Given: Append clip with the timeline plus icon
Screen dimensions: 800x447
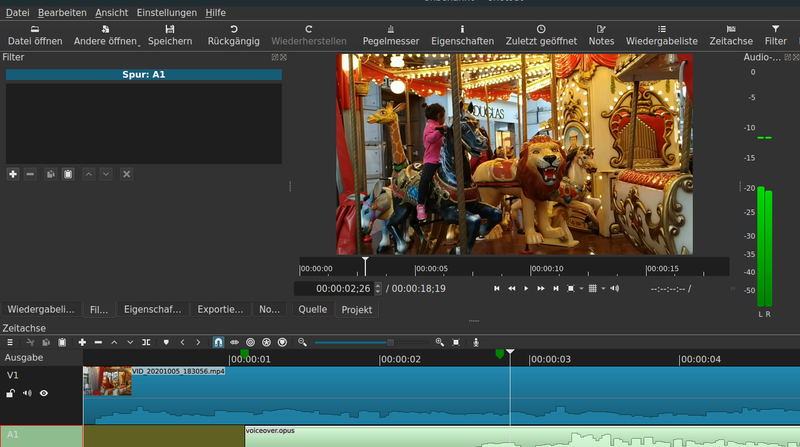Looking at the screenshot, I should click(x=82, y=342).
